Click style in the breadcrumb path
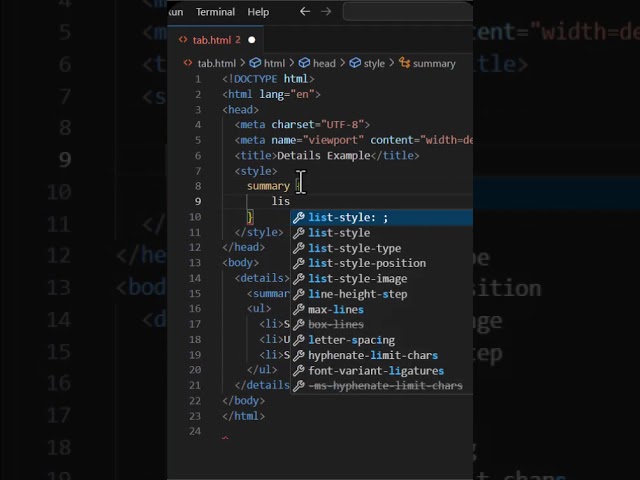 (x=374, y=63)
